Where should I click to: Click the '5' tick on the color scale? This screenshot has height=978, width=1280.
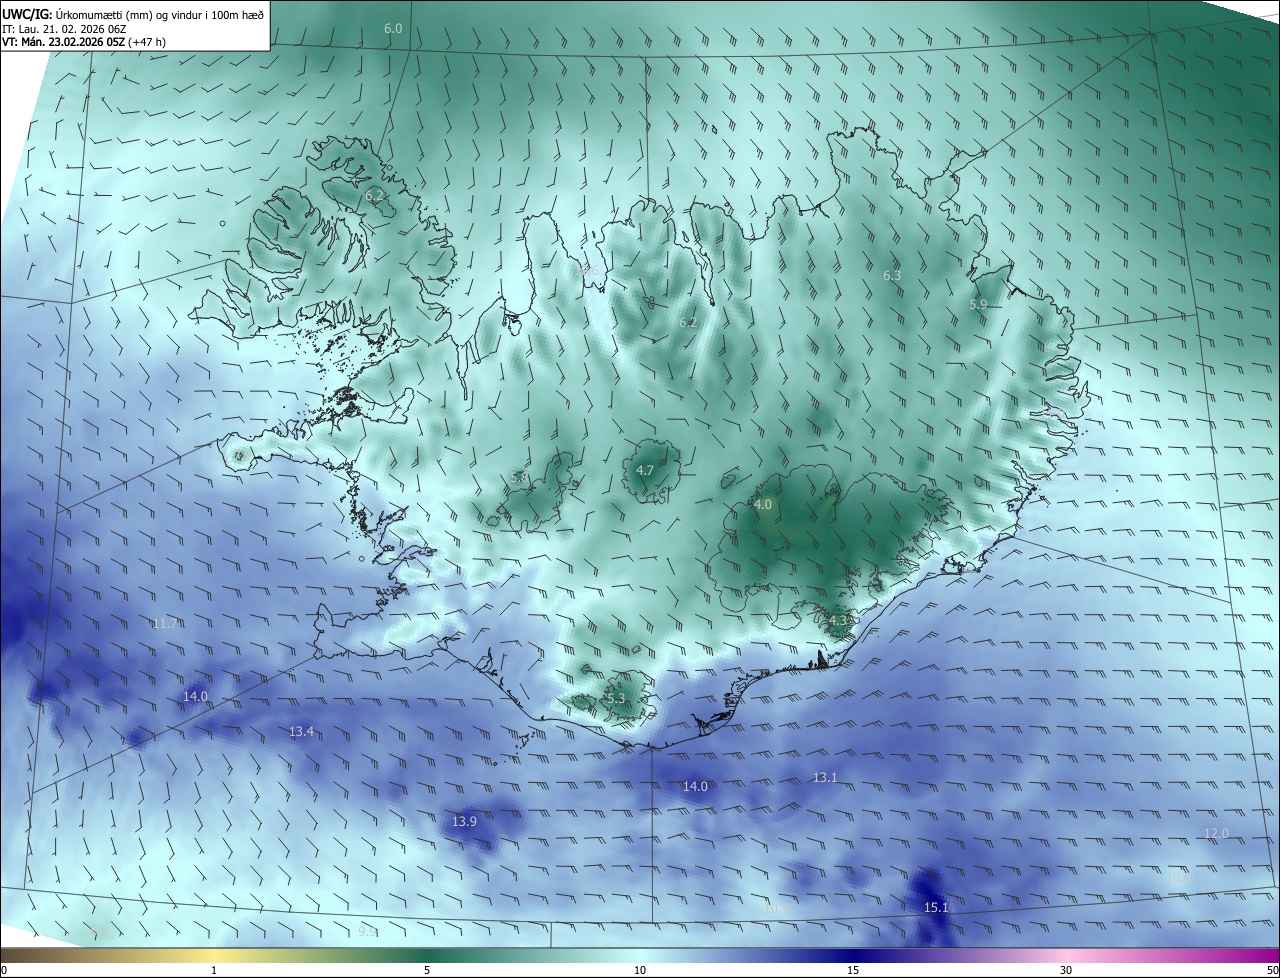click(x=427, y=970)
